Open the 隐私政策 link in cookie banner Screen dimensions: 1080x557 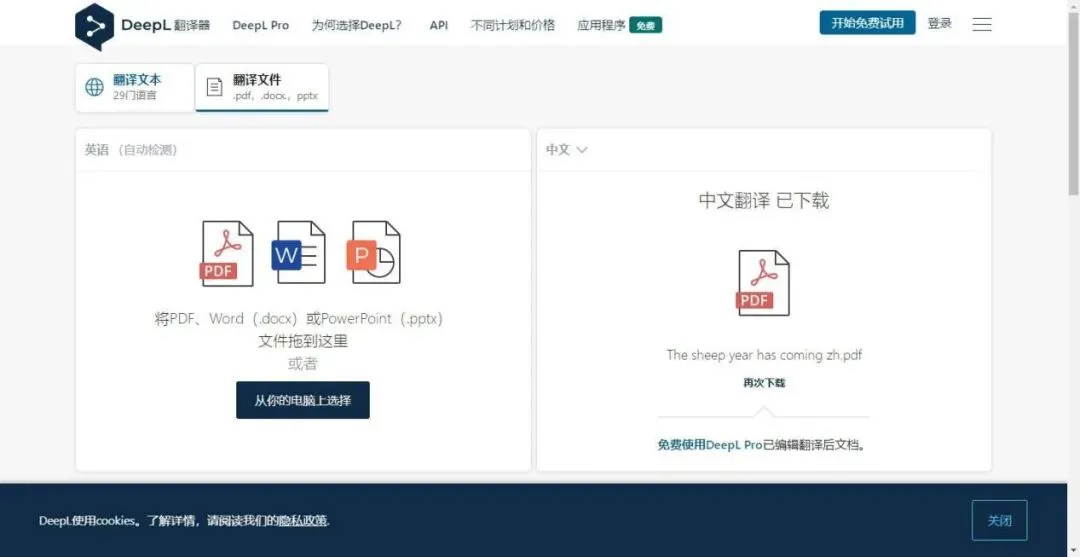302,521
